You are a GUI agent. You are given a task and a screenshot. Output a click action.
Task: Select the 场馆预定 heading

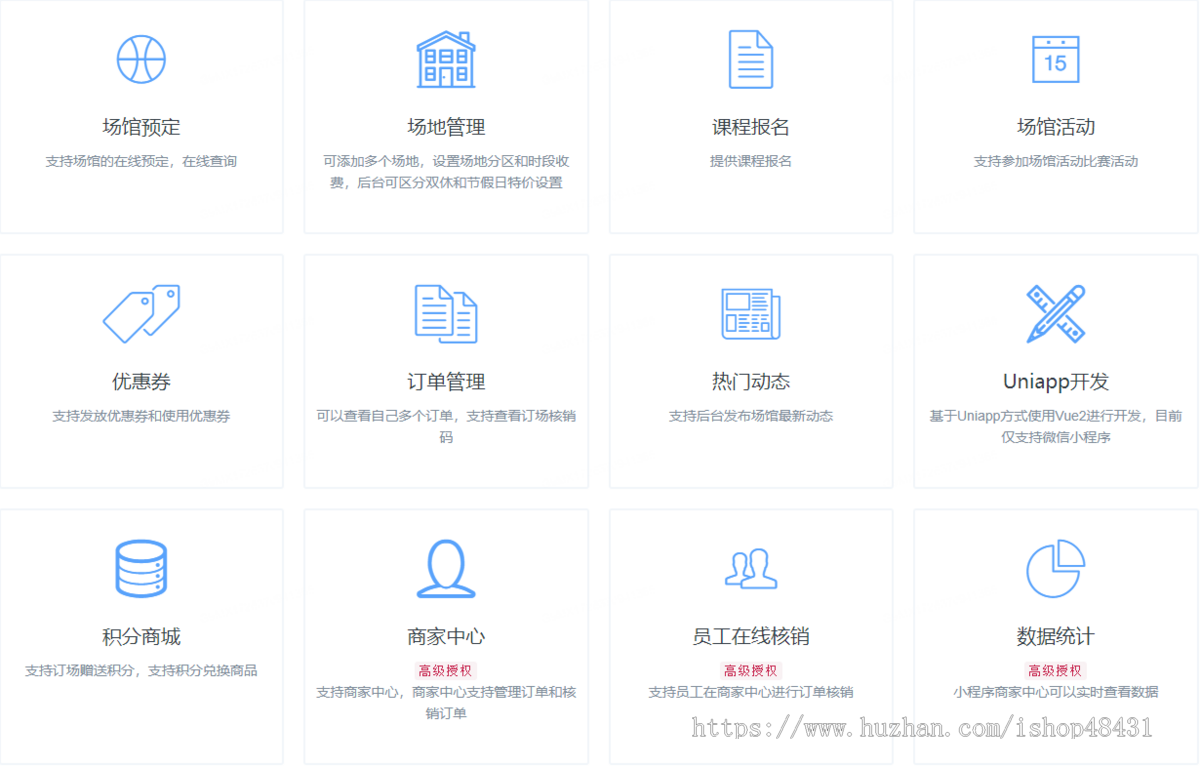click(x=141, y=127)
